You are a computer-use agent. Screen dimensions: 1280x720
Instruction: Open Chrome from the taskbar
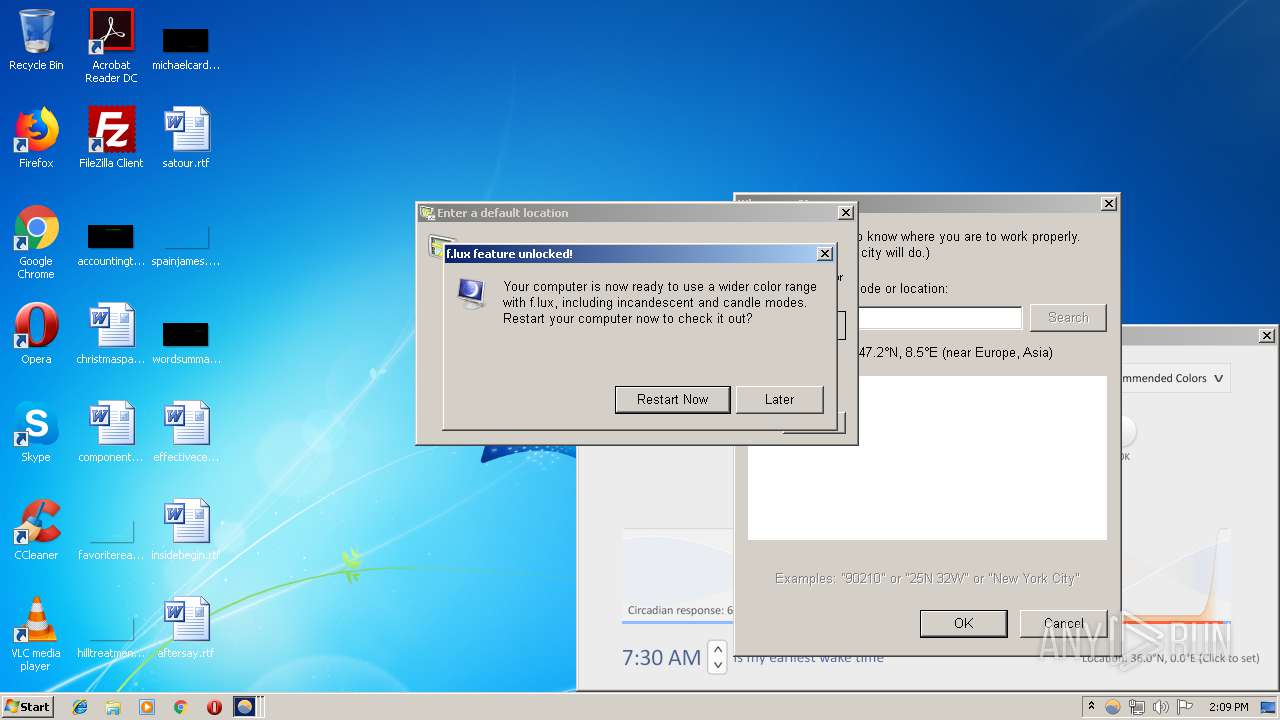[x=181, y=707]
